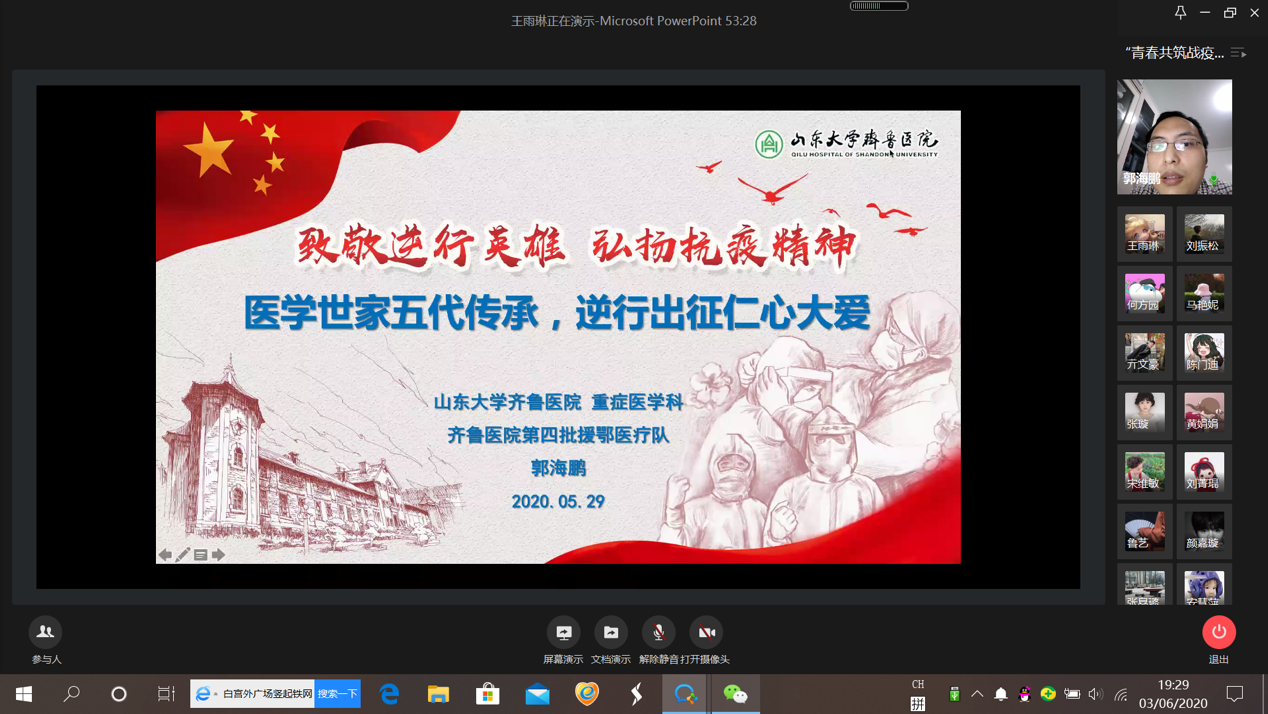Image resolution: width=1268 pixels, height=714 pixels.
Task: Open the taskbar volume control
Action: 1095,694
